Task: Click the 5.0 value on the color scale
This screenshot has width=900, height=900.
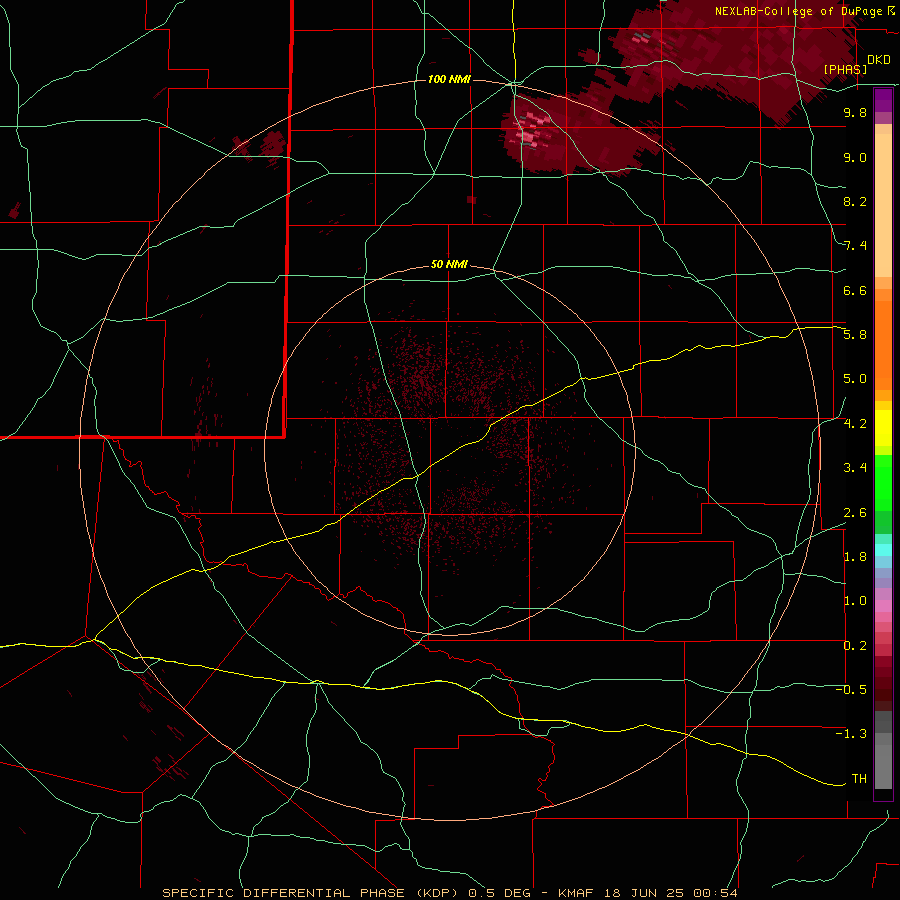Action: click(855, 379)
